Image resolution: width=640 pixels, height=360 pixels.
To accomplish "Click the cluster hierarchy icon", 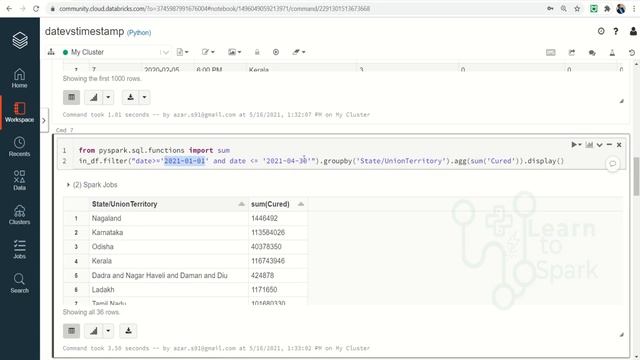I will [x=51, y=52].
